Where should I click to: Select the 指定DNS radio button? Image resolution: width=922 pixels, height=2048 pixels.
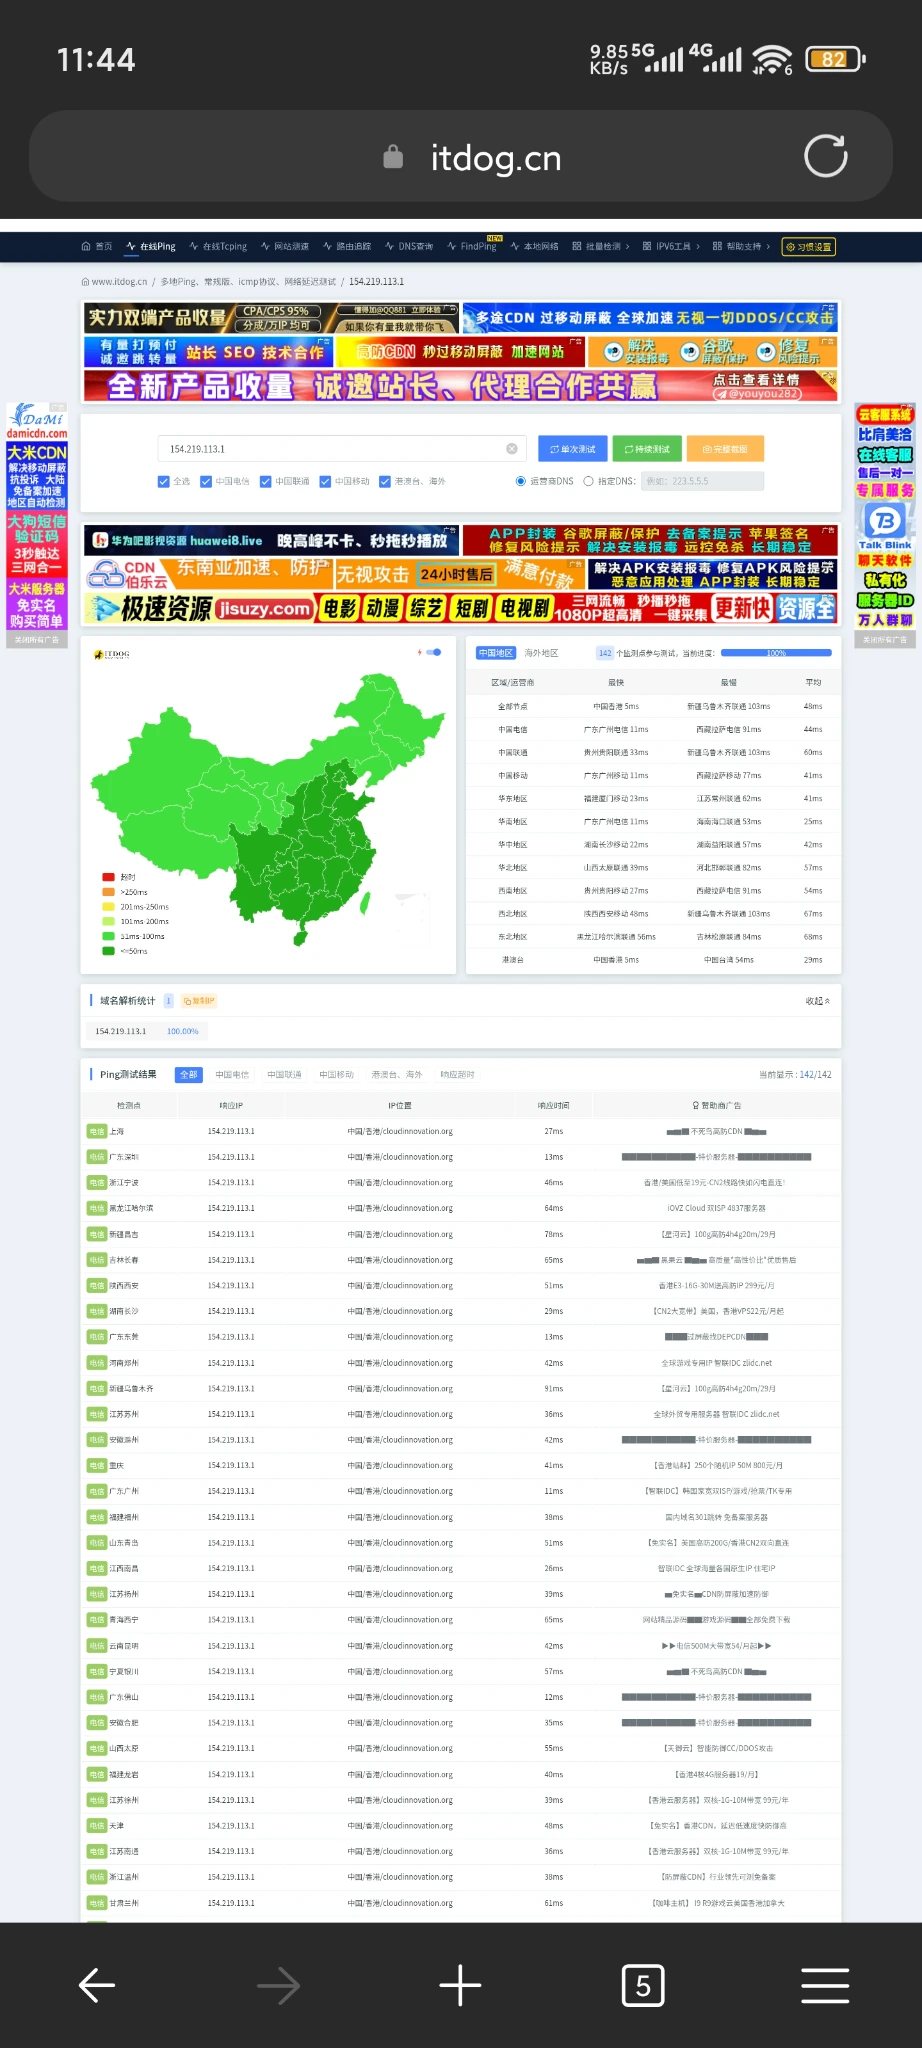point(589,481)
